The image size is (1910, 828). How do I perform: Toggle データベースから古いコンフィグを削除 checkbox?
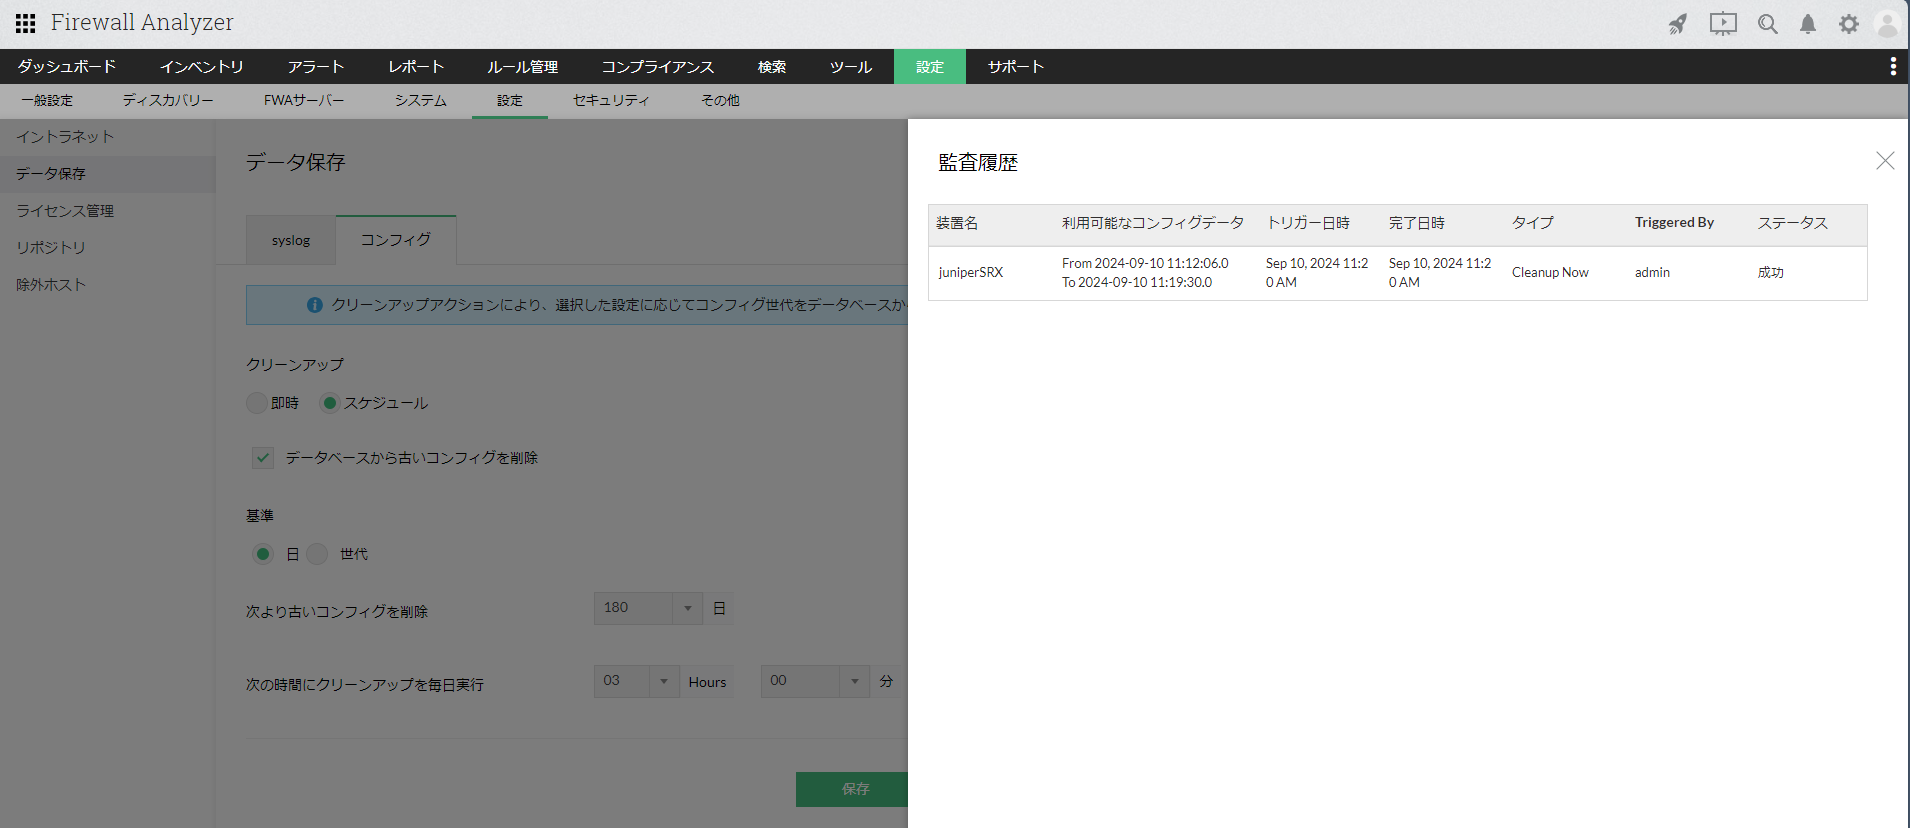263,458
